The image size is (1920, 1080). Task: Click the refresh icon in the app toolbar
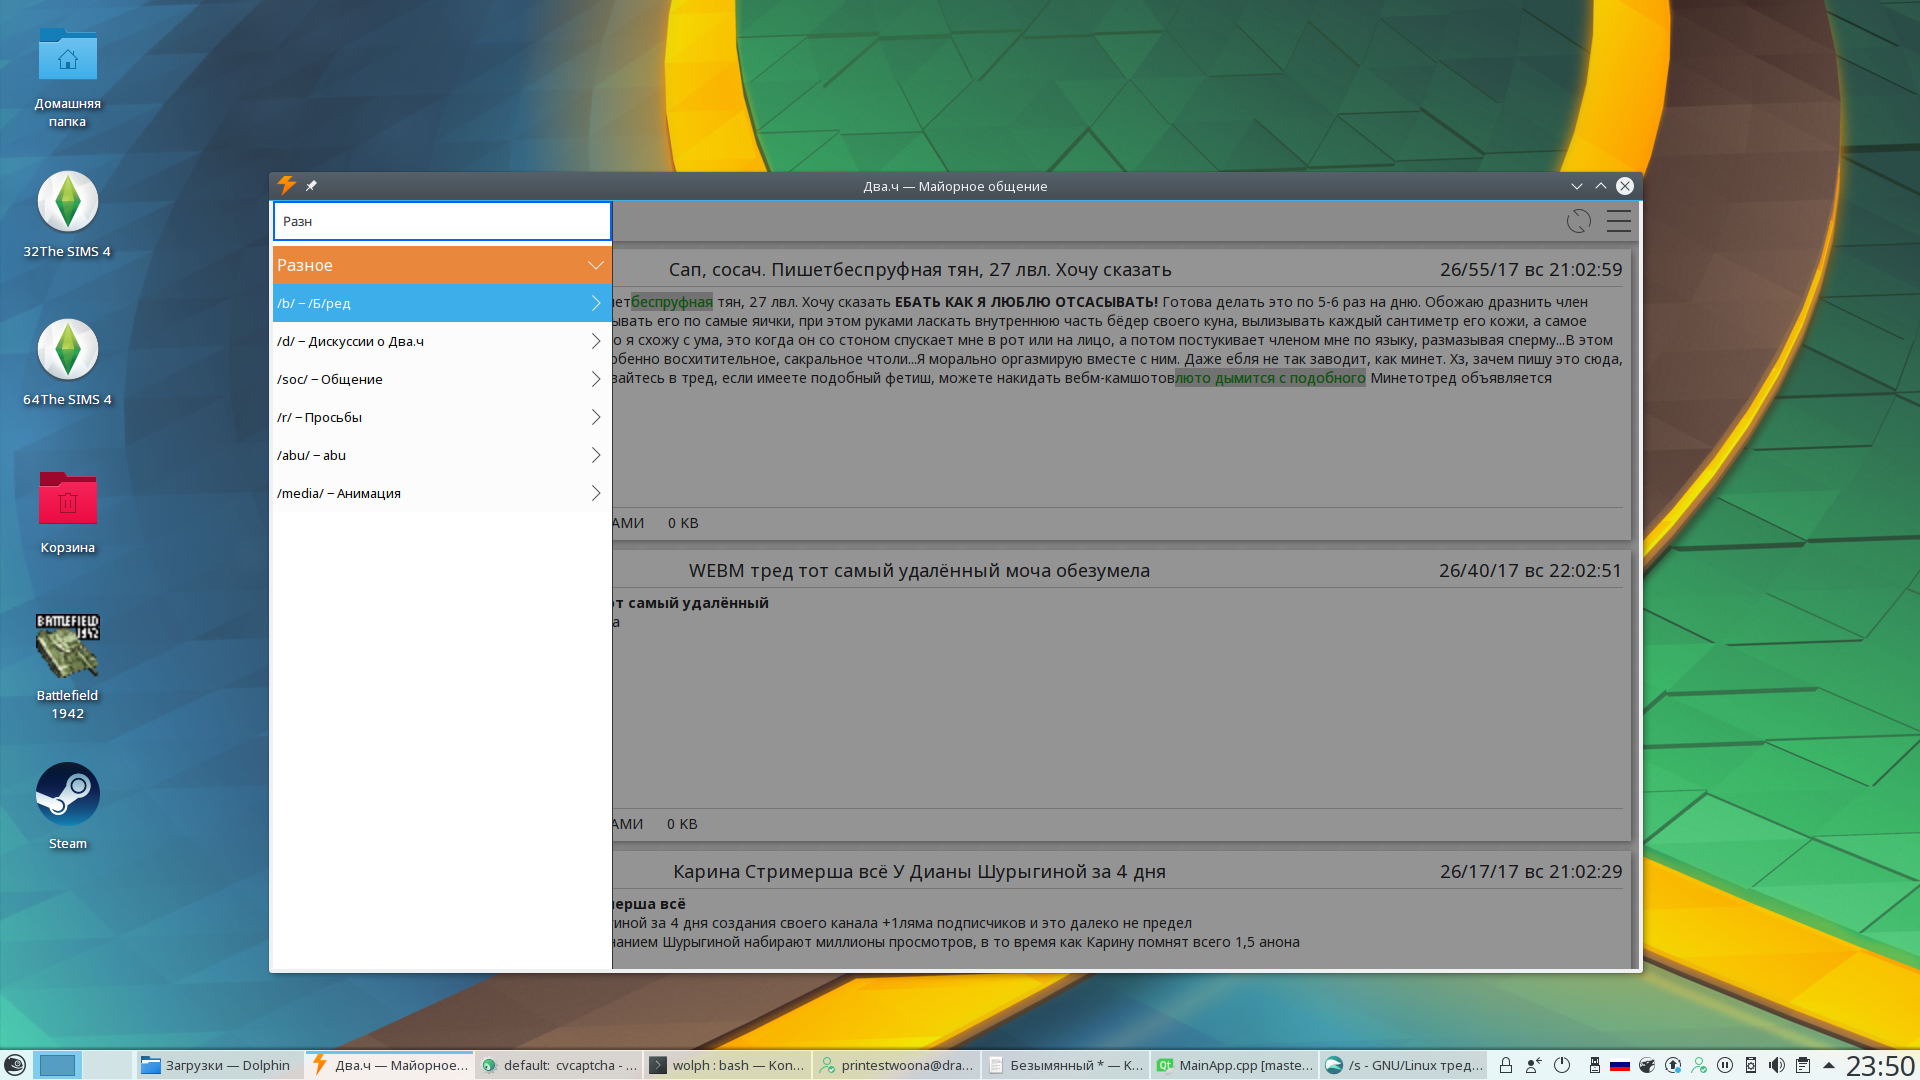(1578, 221)
